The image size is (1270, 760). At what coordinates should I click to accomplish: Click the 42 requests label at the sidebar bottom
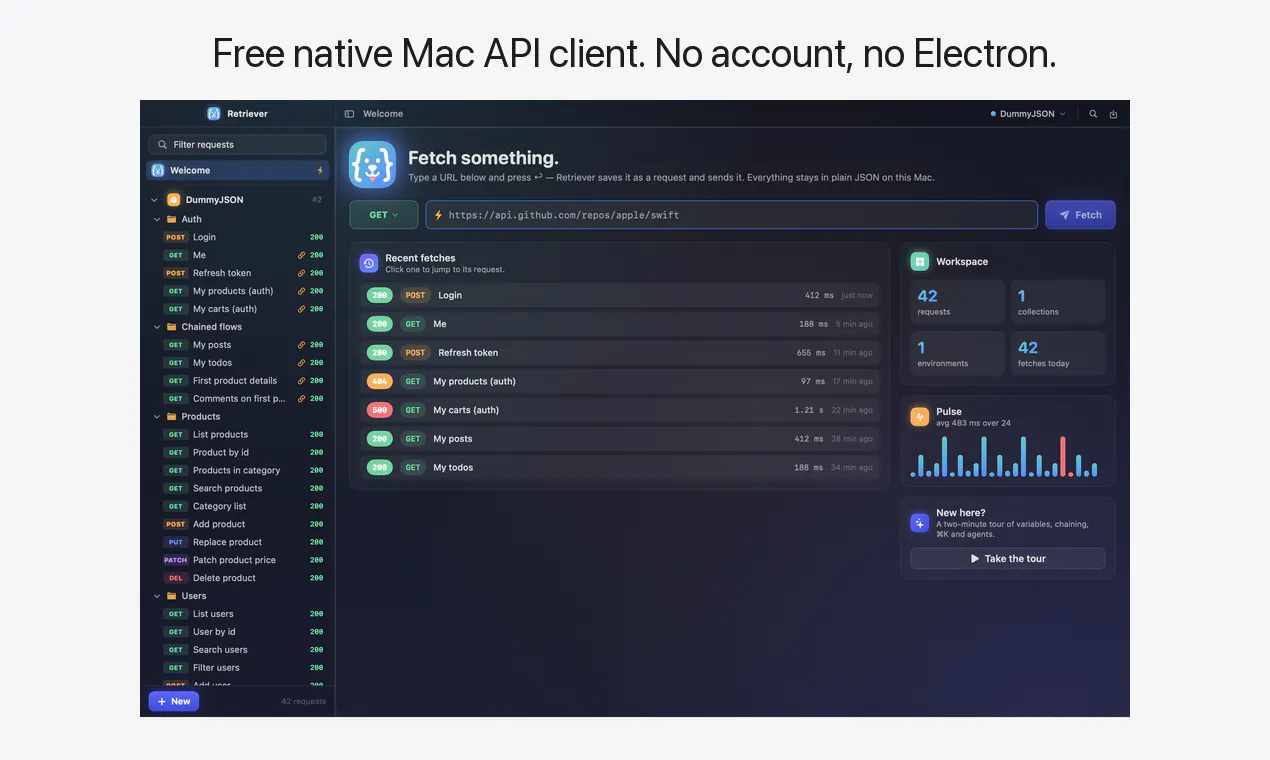point(303,702)
